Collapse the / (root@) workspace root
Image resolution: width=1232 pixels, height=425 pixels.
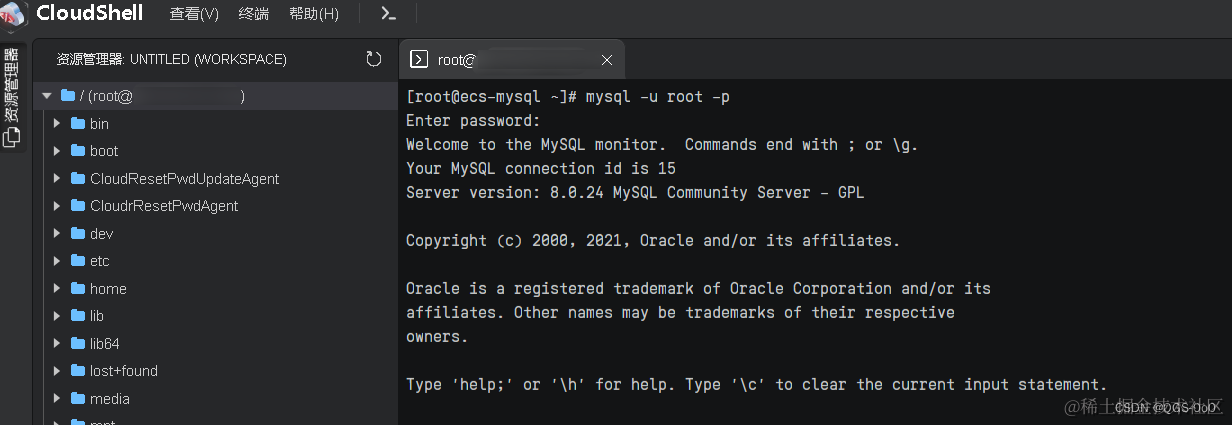46,96
